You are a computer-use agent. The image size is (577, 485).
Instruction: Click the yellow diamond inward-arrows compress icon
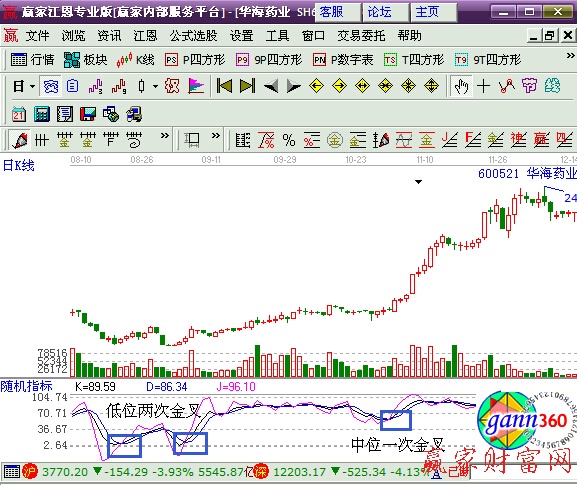[385, 86]
